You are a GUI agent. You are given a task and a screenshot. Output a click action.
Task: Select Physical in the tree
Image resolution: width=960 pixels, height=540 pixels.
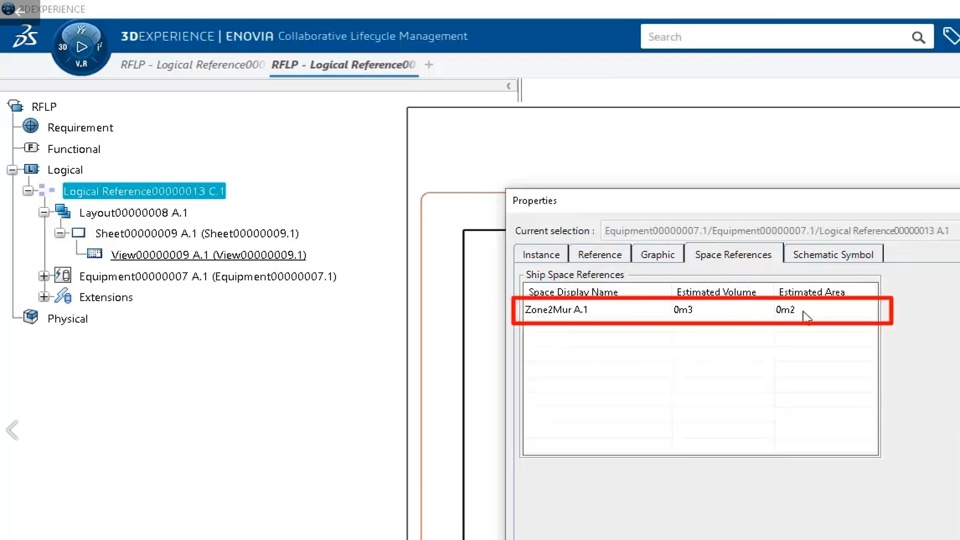(67, 318)
